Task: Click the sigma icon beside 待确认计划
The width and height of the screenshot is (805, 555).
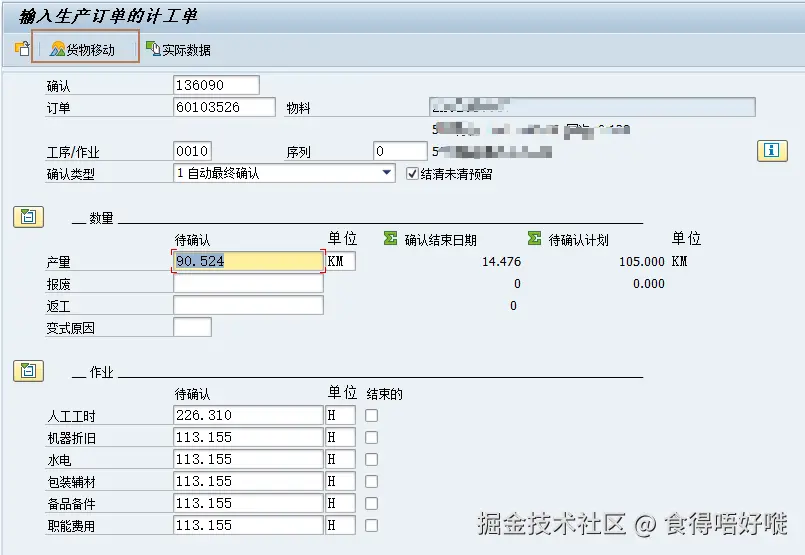Action: pyautogui.click(x=534, y=239)
